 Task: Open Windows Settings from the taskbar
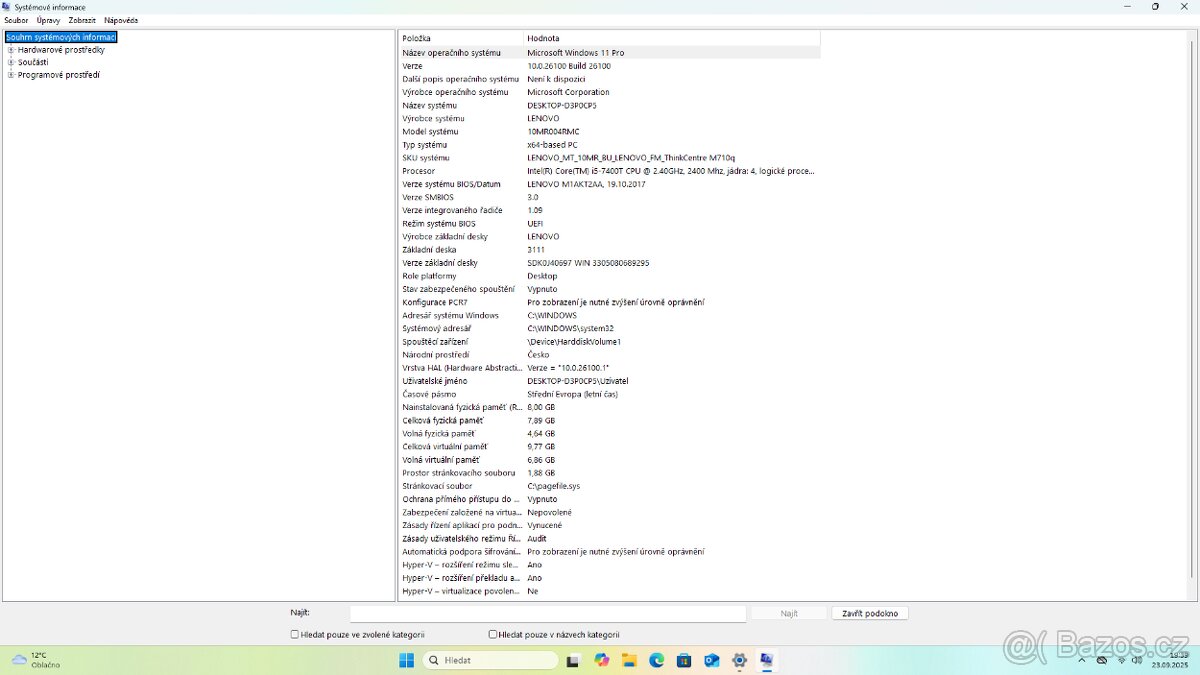739,660
